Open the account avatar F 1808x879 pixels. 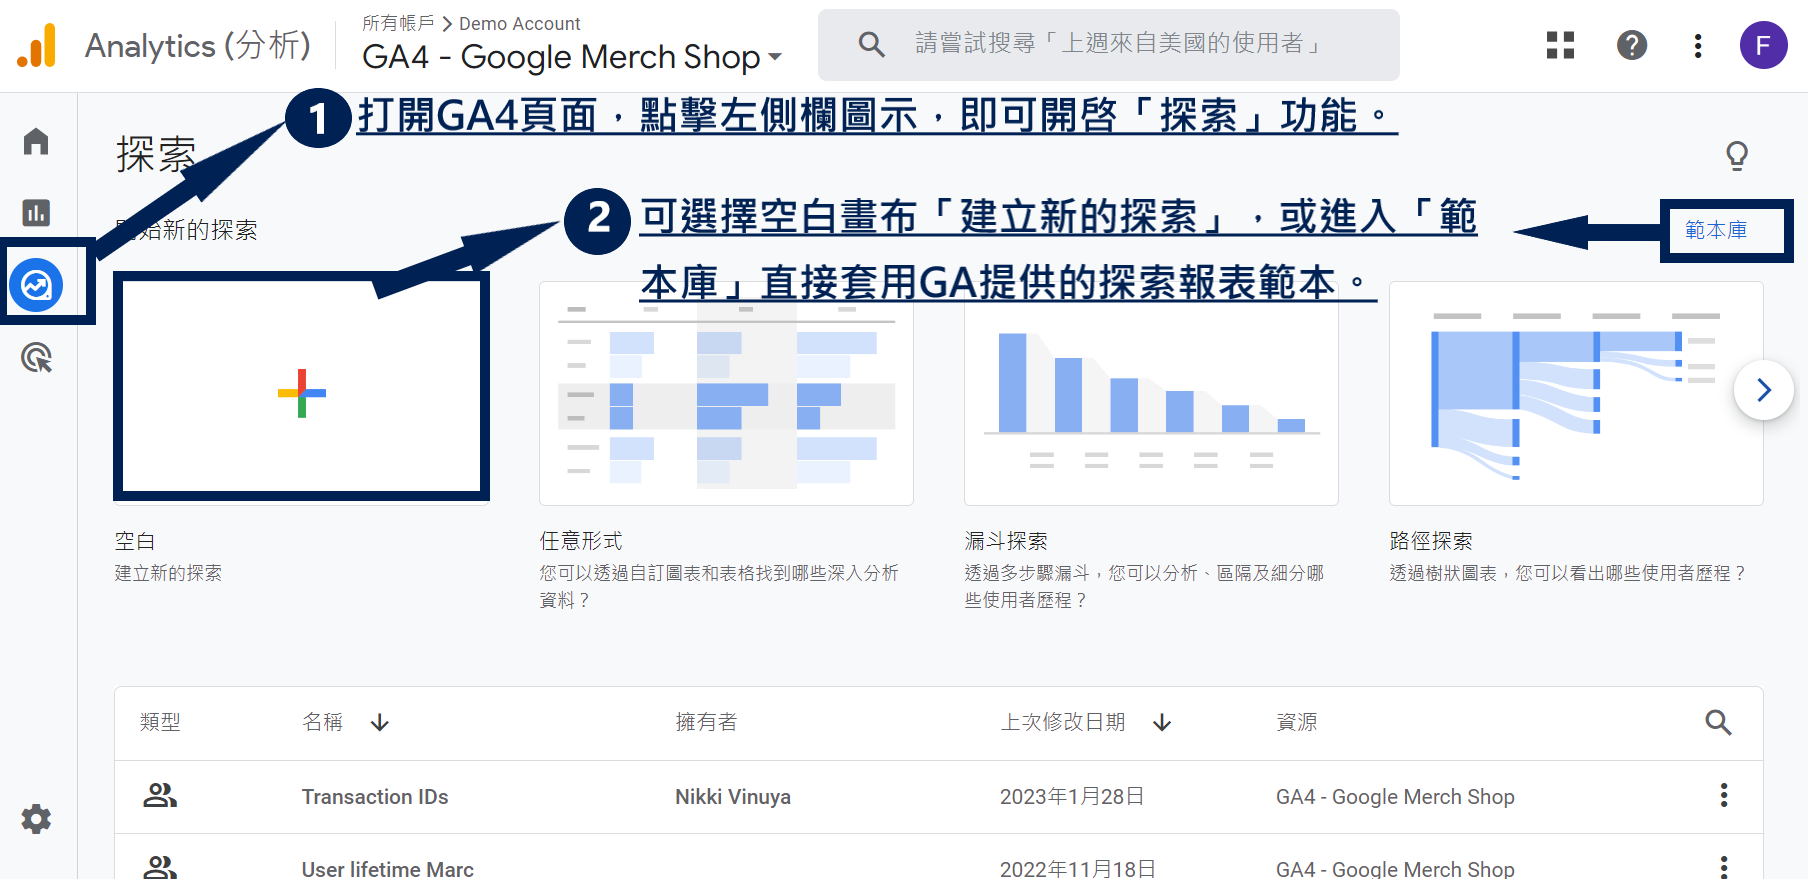(1764, 45)
